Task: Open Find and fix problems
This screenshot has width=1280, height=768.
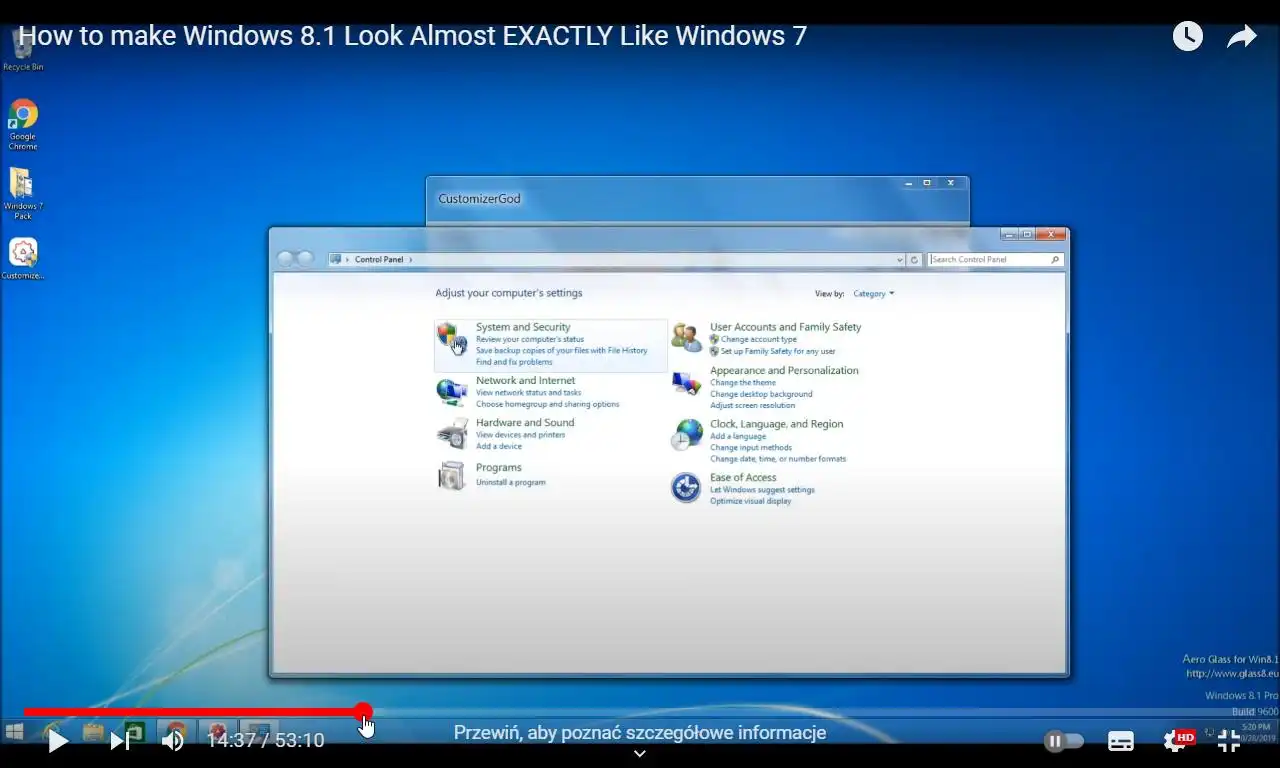Action: point(514,362)
